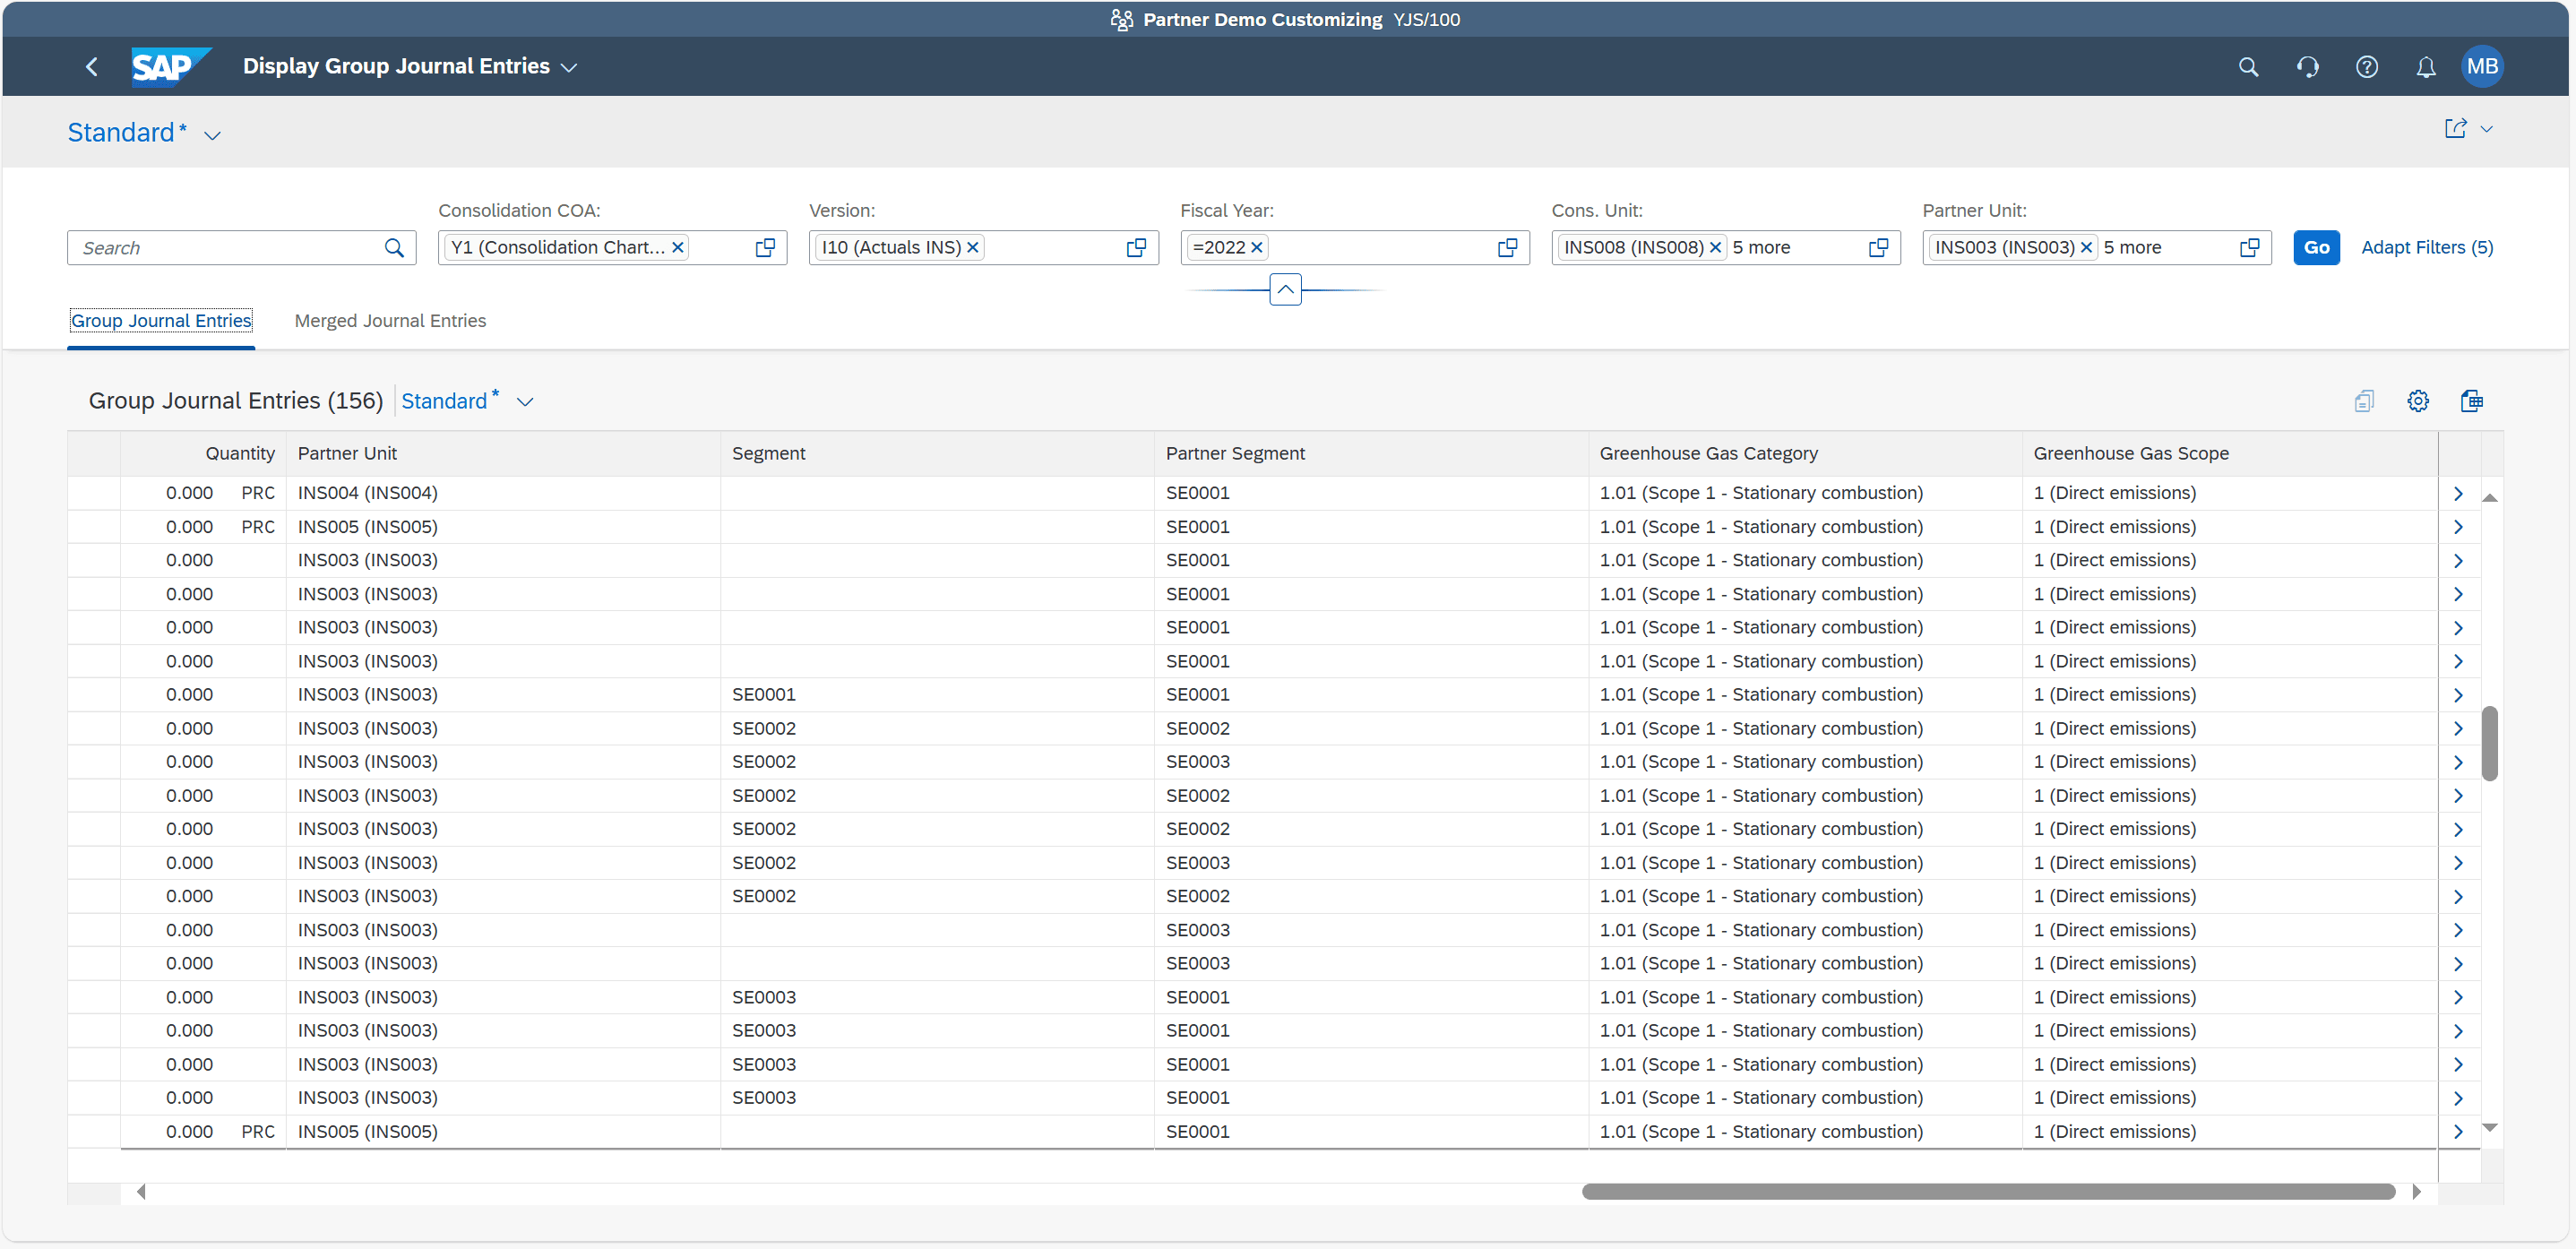Viewport: 2576px width, 1249px height.
Task: Select the Group Journal Entries tab
Action: [161, 321]
